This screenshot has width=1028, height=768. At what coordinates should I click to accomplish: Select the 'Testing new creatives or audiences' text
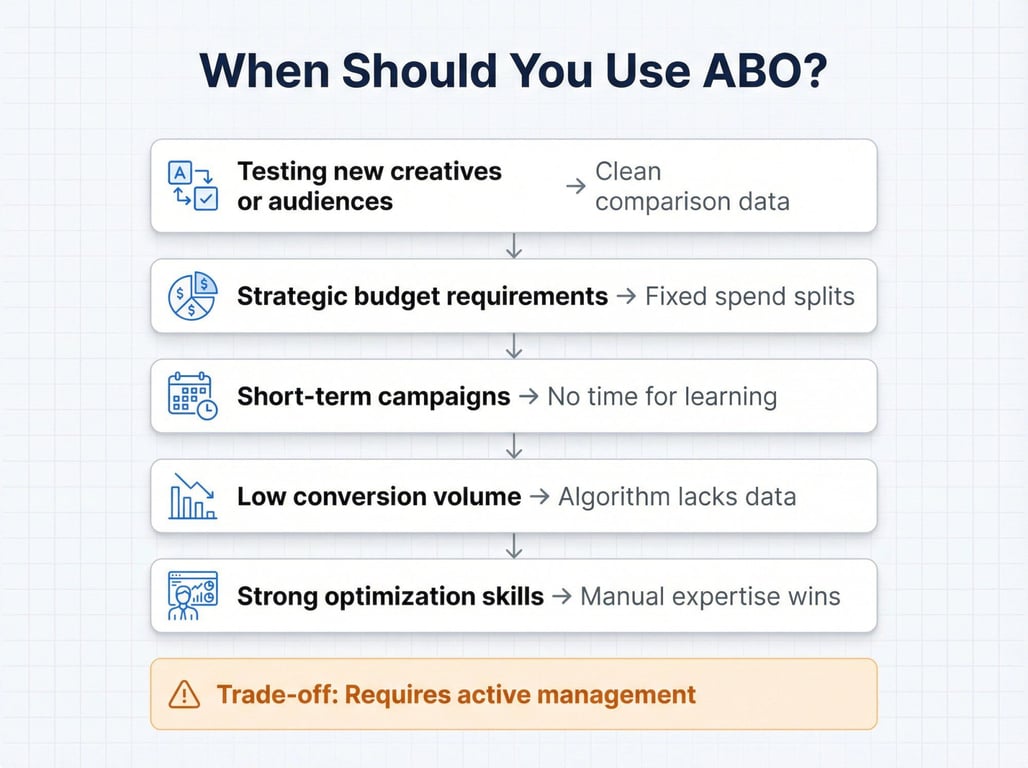point(369,186)
